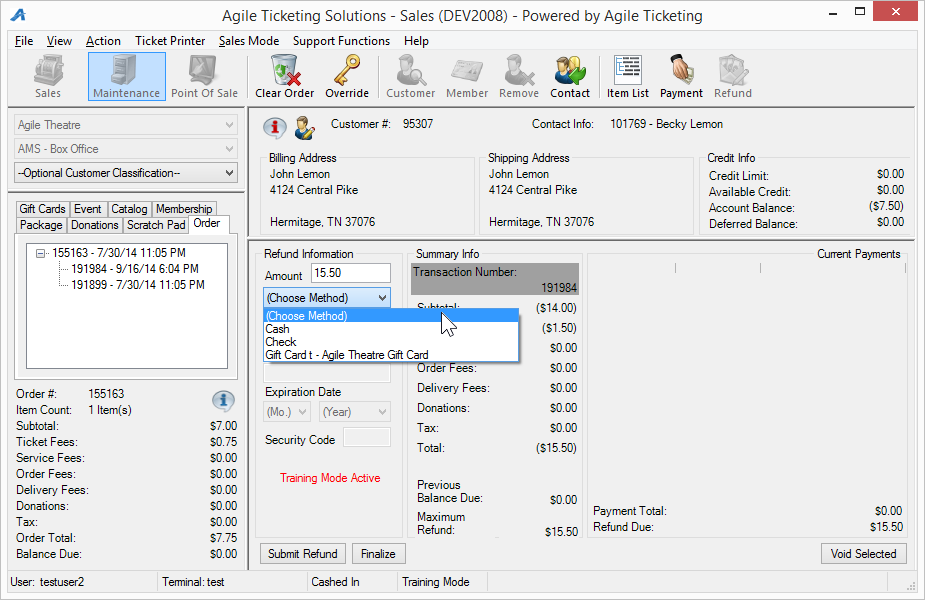Image resolution: width=925 pixels, height=600 pixels.
Task: Open the Item List icon
Action: [628, 76]
